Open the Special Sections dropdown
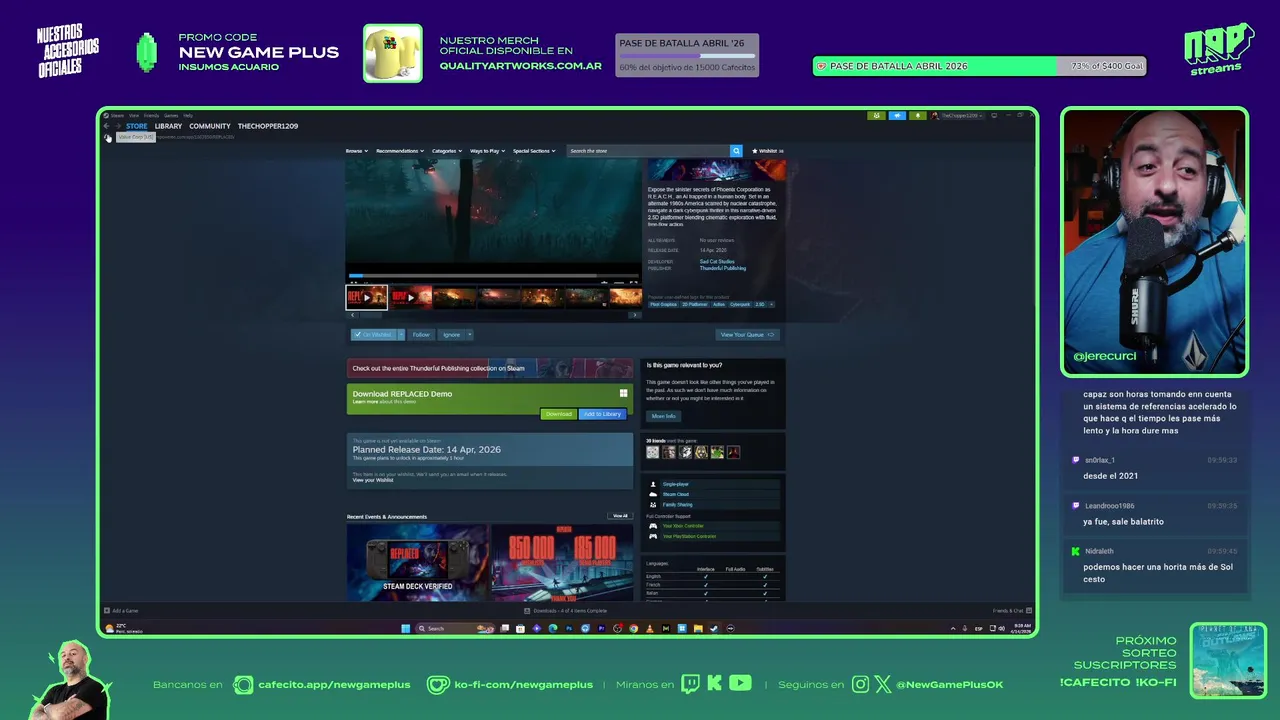Image resolution: width=1280 pixels, height=720 pixels. pyautogui.click(x=534, y=151)
